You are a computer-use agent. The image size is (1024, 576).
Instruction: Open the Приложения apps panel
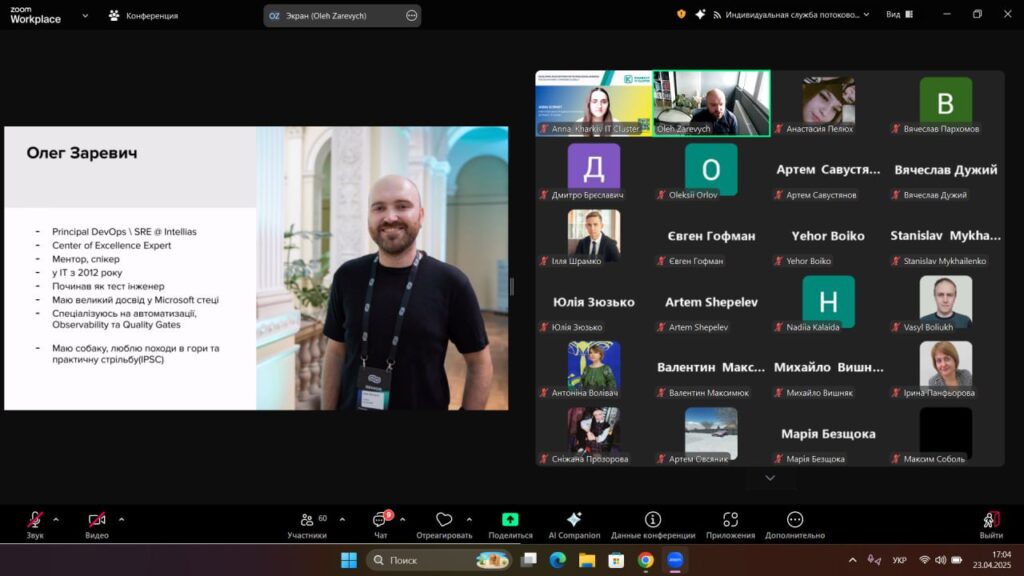[x=730, y=520]
